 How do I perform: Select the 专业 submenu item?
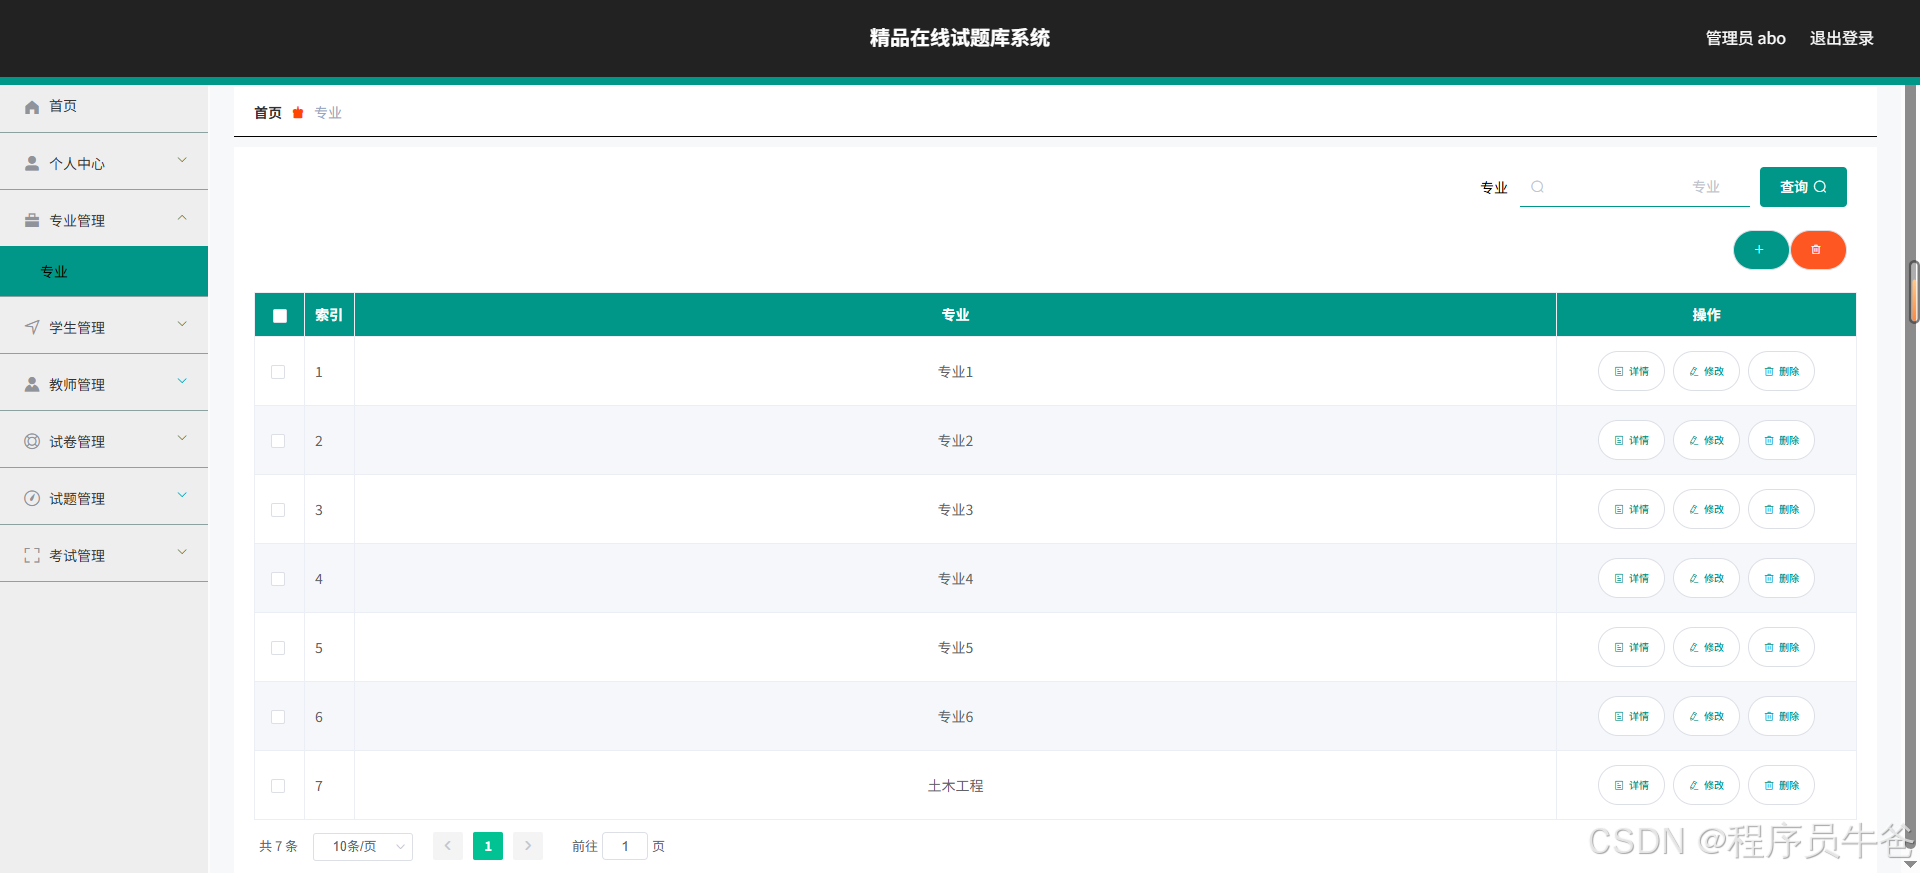104,272
